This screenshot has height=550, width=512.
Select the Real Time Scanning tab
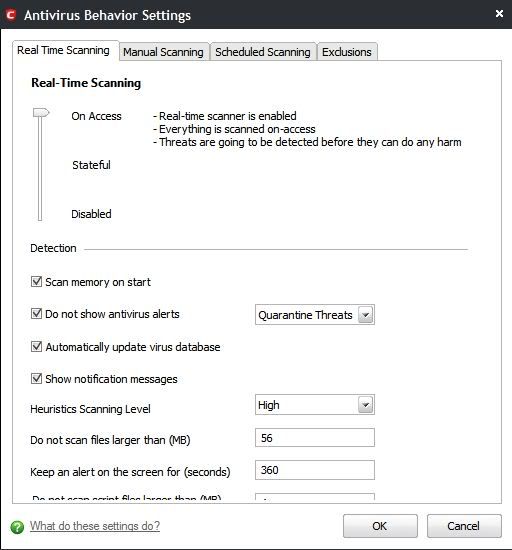point(63,51)
